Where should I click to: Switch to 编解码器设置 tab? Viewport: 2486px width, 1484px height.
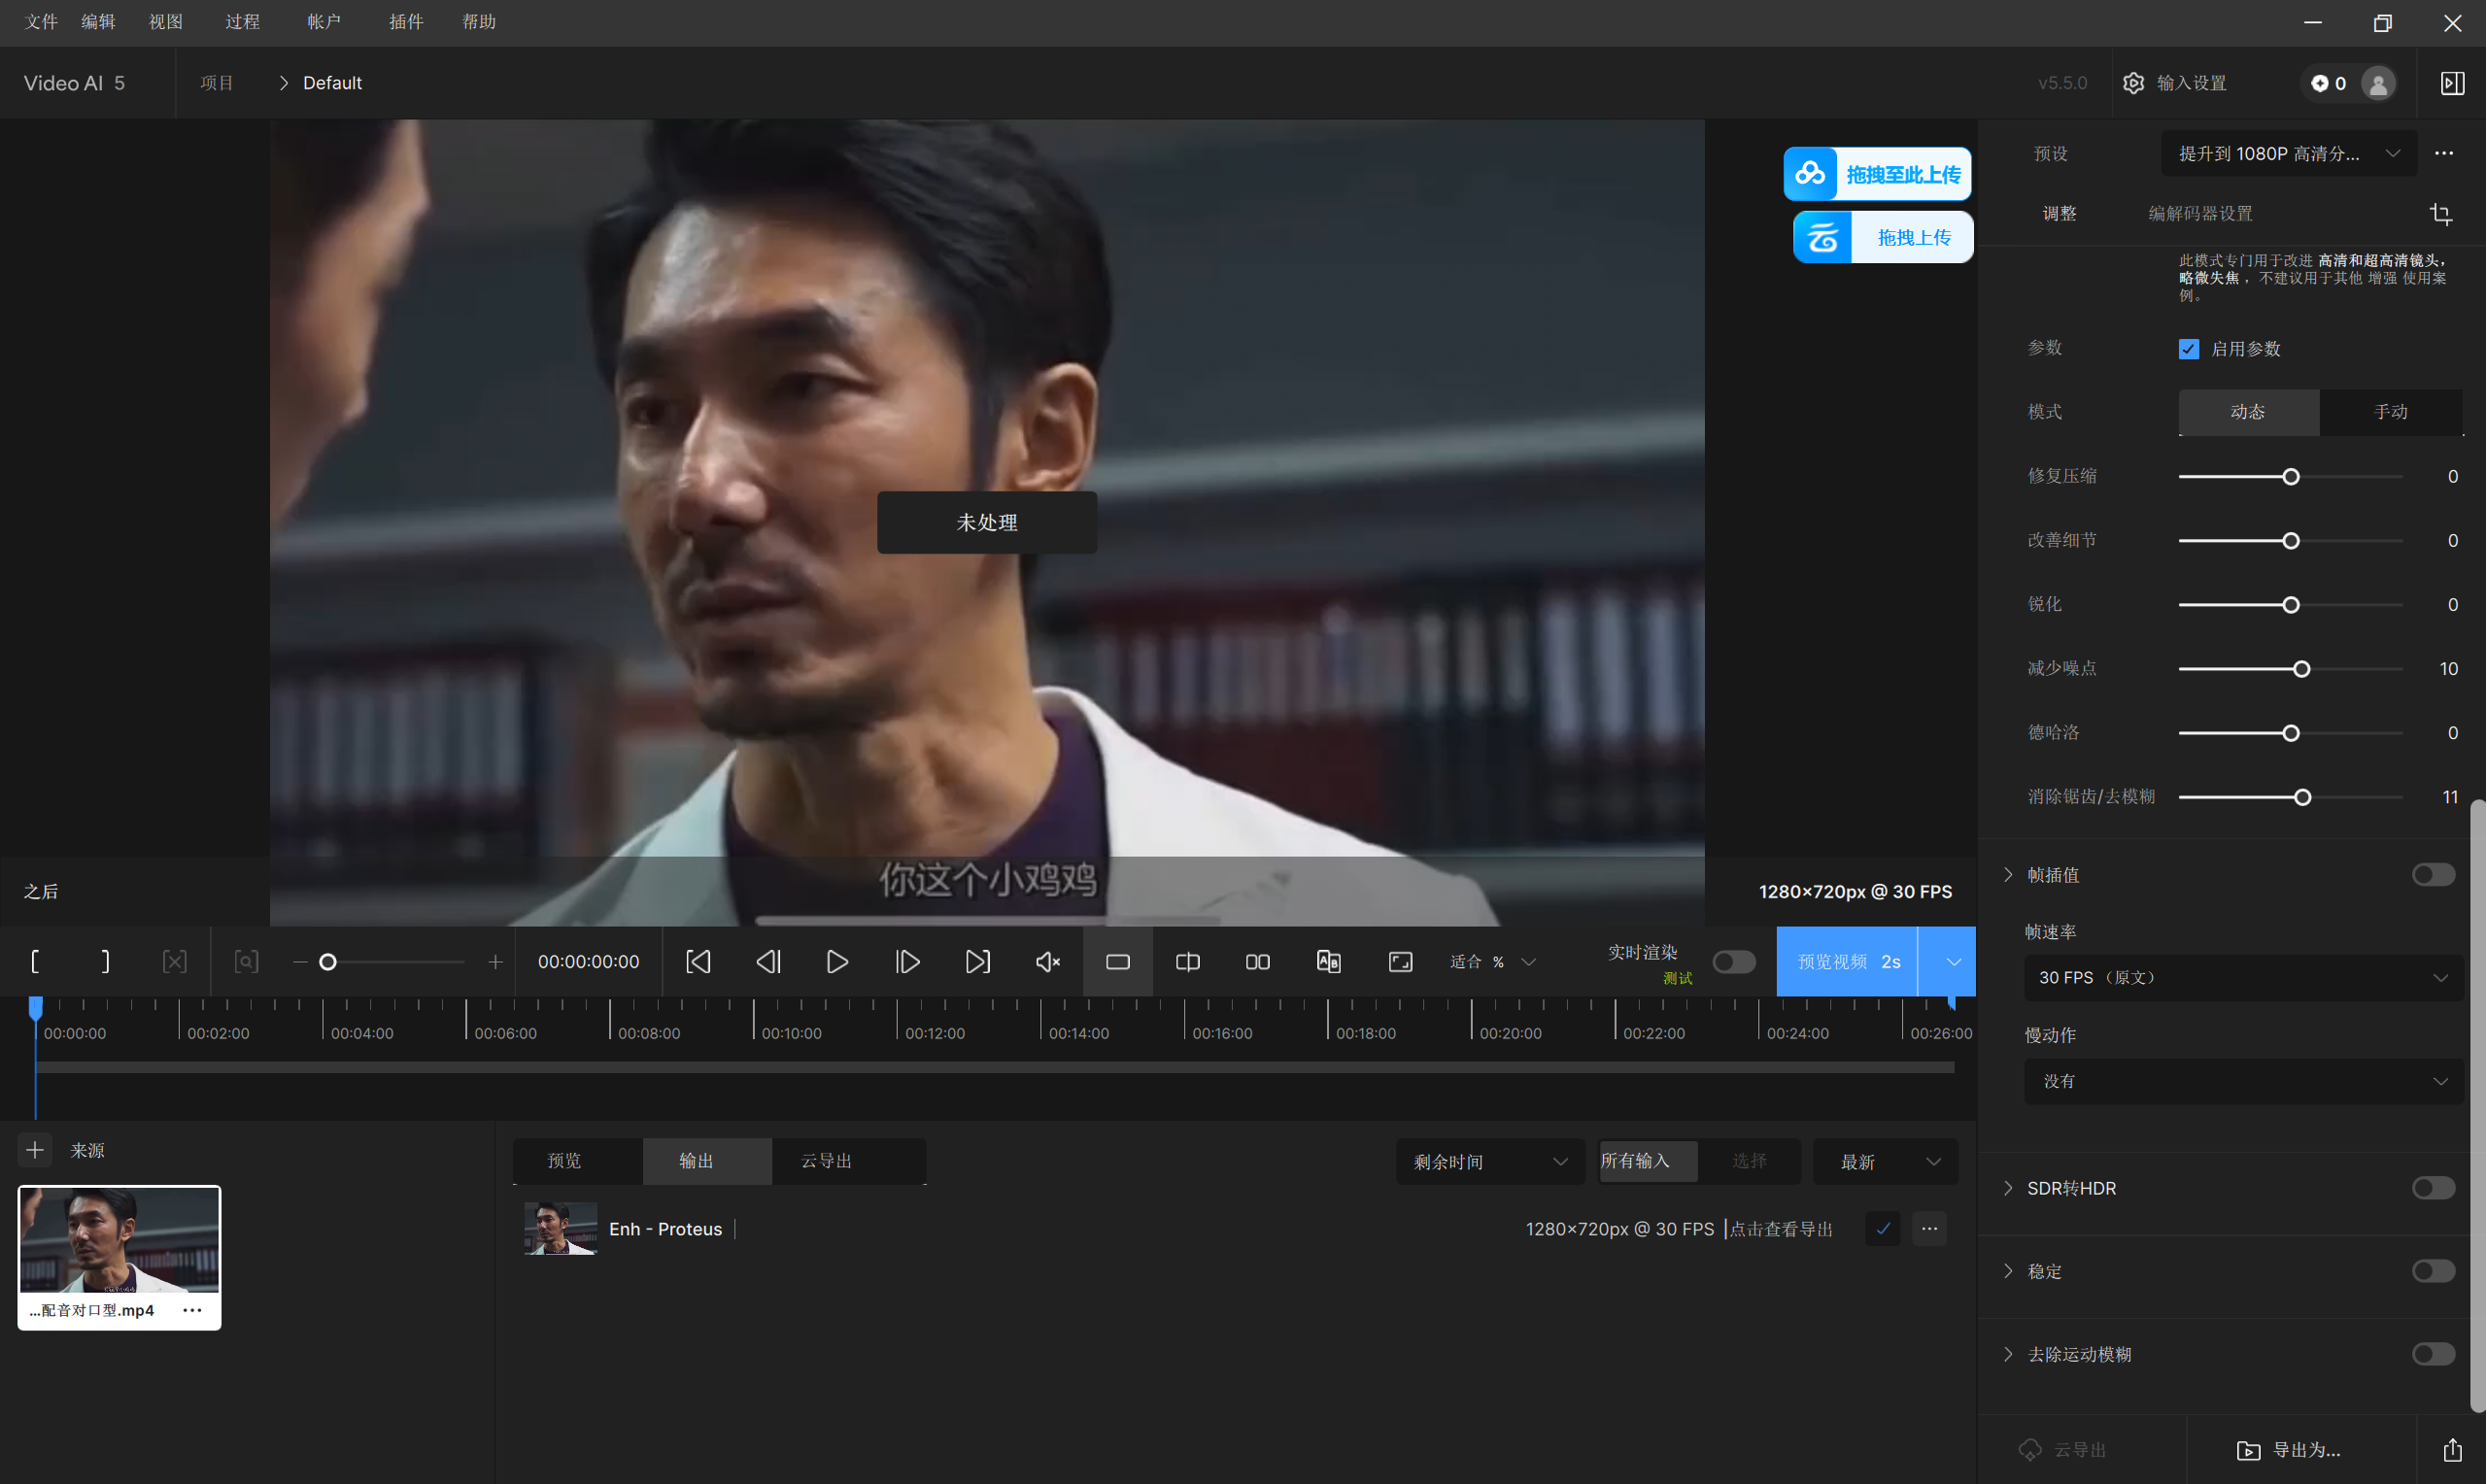point(2200,214)
